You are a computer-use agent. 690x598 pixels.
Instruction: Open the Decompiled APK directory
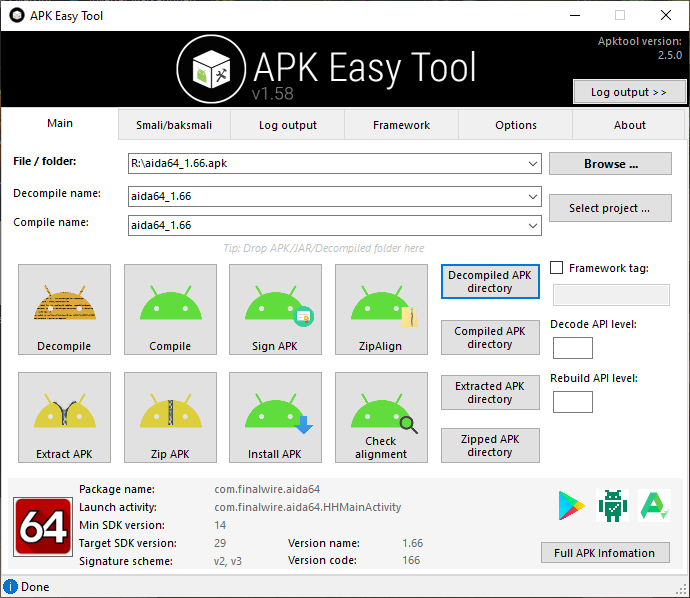click(x=490, y=282)
